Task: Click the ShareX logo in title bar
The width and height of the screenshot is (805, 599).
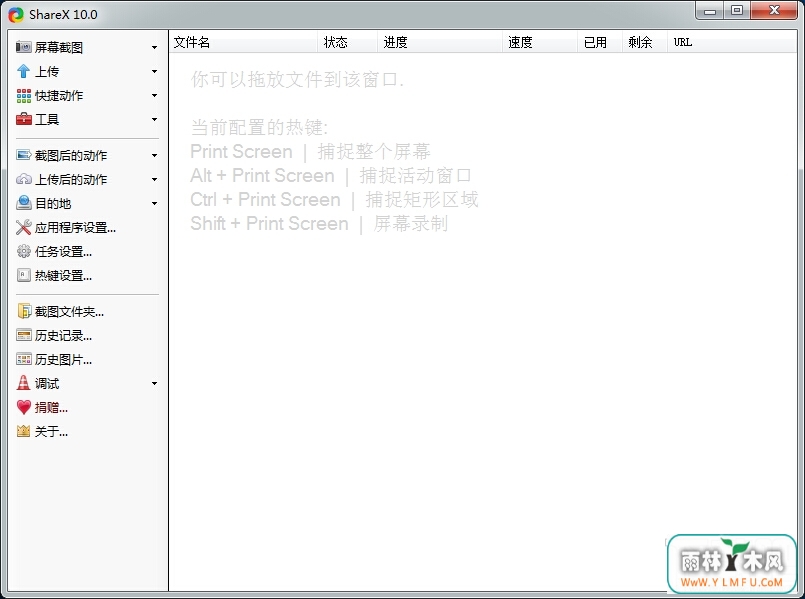Action: (16, 15)
